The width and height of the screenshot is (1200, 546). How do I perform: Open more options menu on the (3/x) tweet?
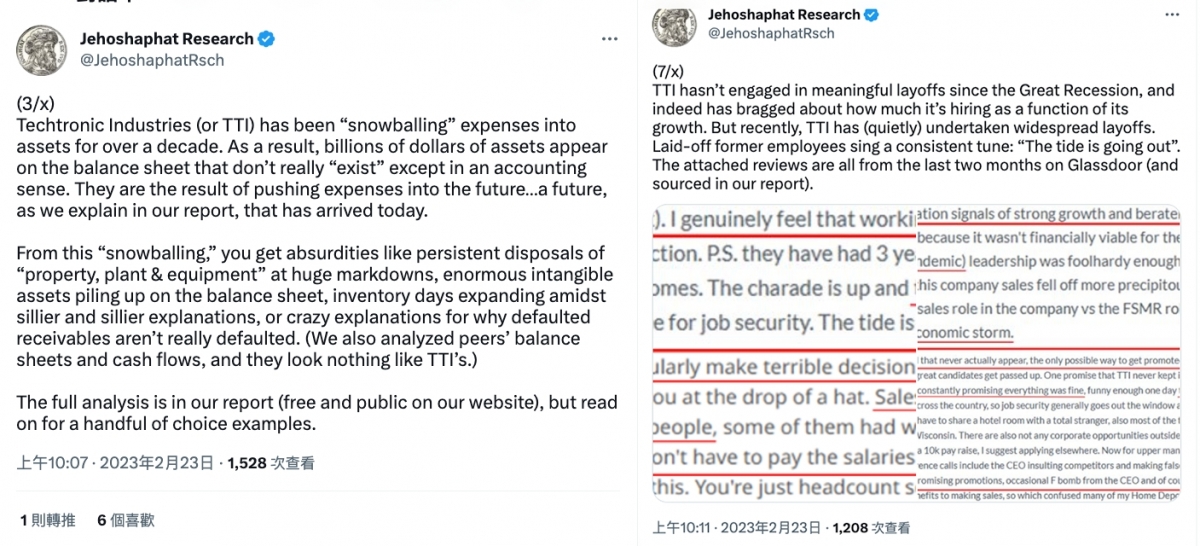(x=609, y=39)
